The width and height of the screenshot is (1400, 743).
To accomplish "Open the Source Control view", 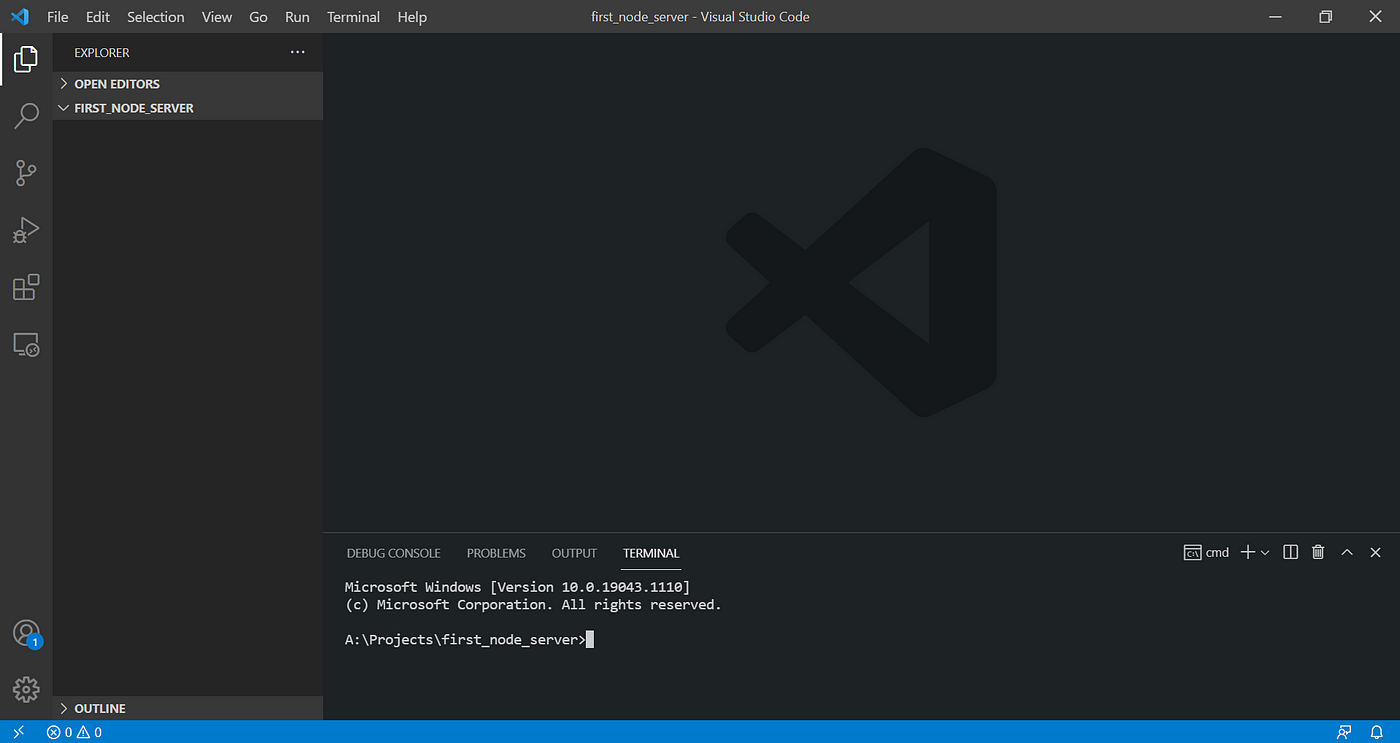I will pos(26,173).
